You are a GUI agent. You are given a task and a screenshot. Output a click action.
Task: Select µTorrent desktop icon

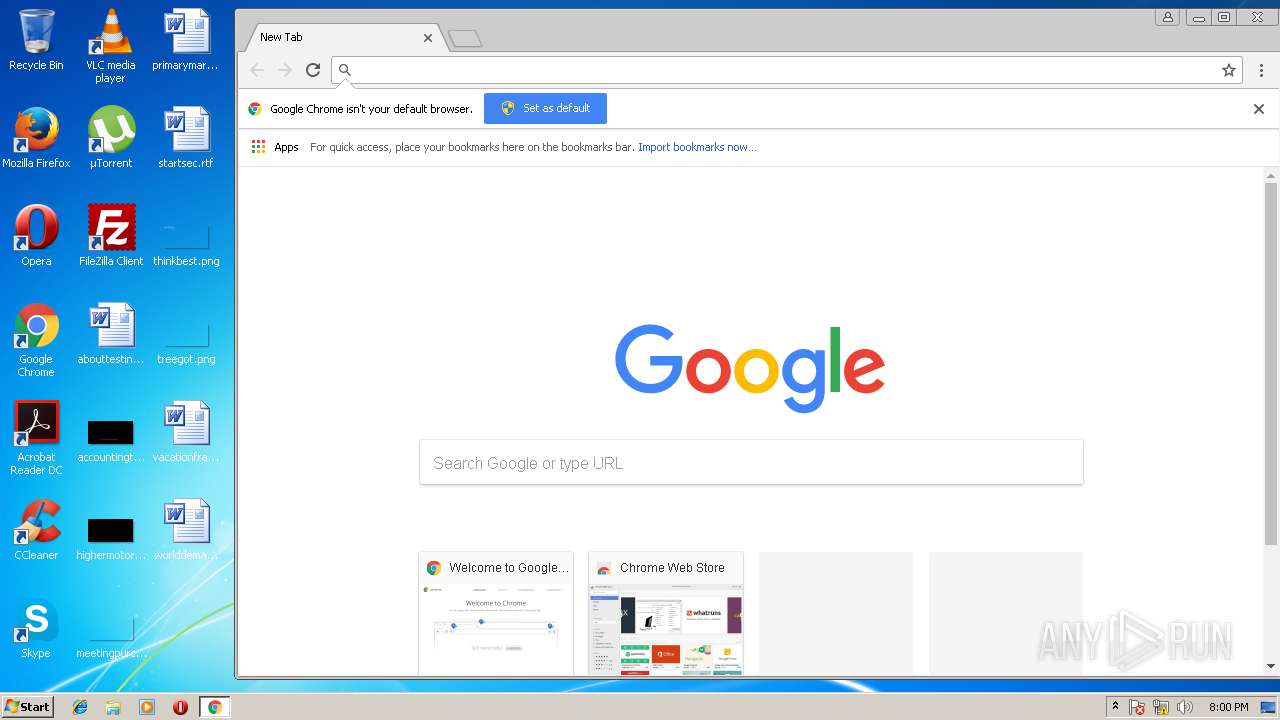click(x=110, y=137)
